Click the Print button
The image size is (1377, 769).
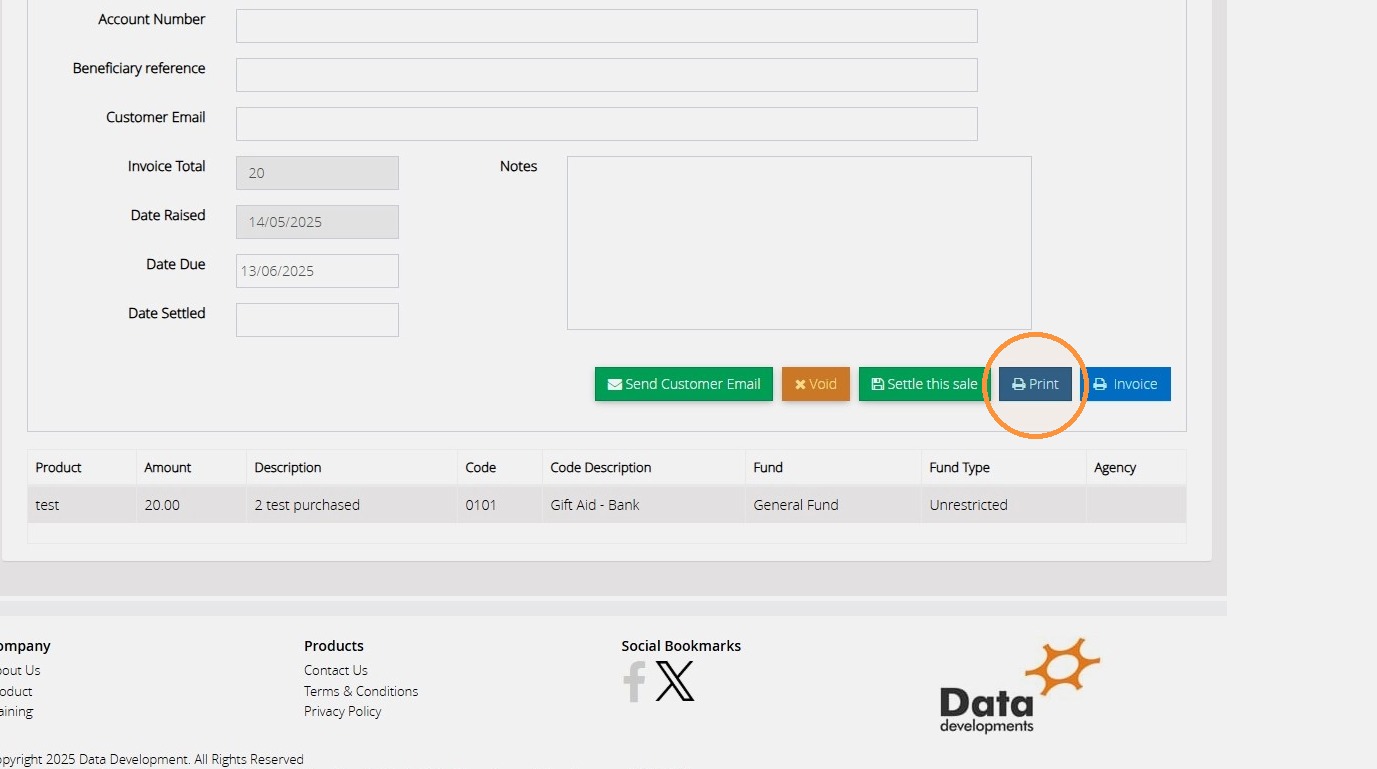point(1035,384)
